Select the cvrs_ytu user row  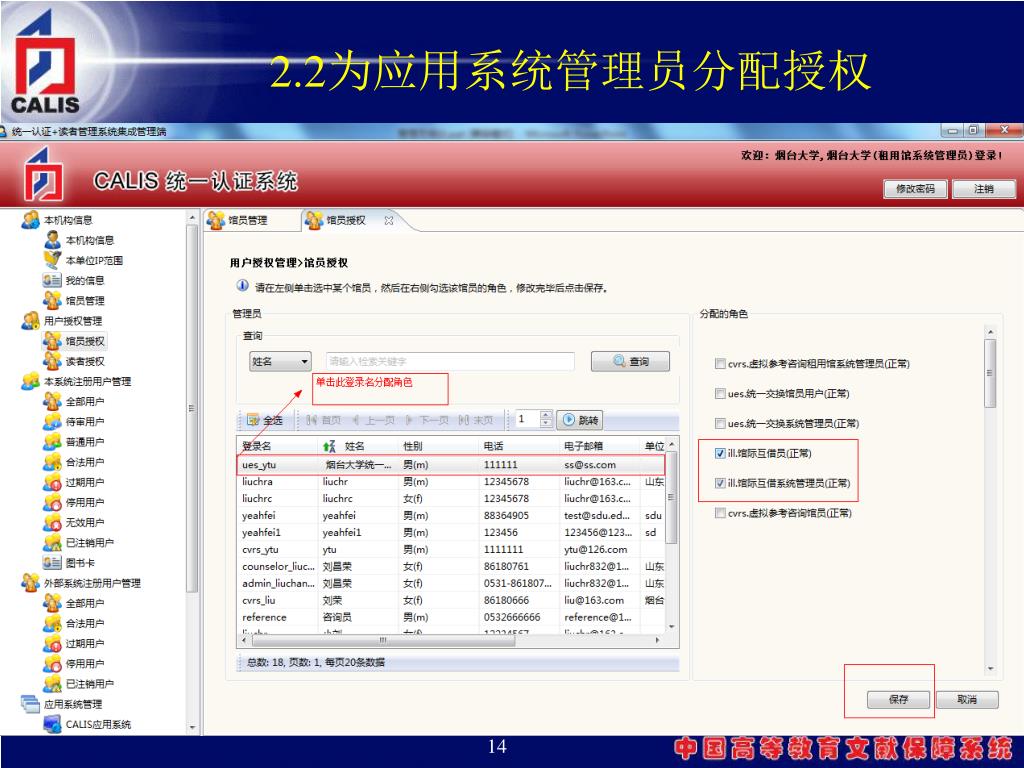[451, 549]
